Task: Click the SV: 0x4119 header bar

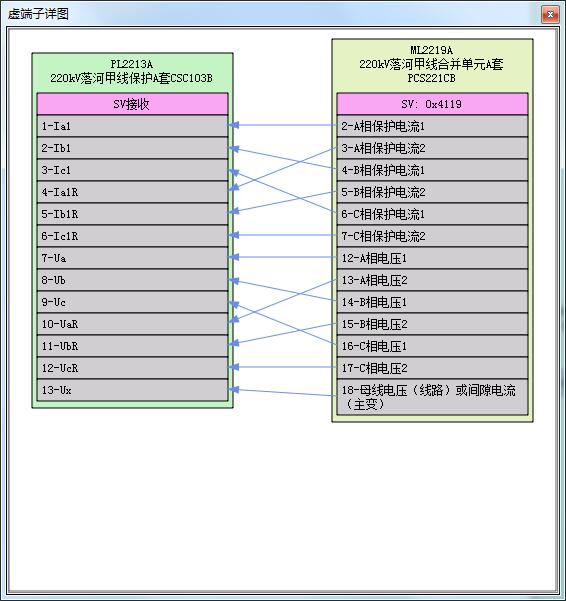Action: coord(432,104)
